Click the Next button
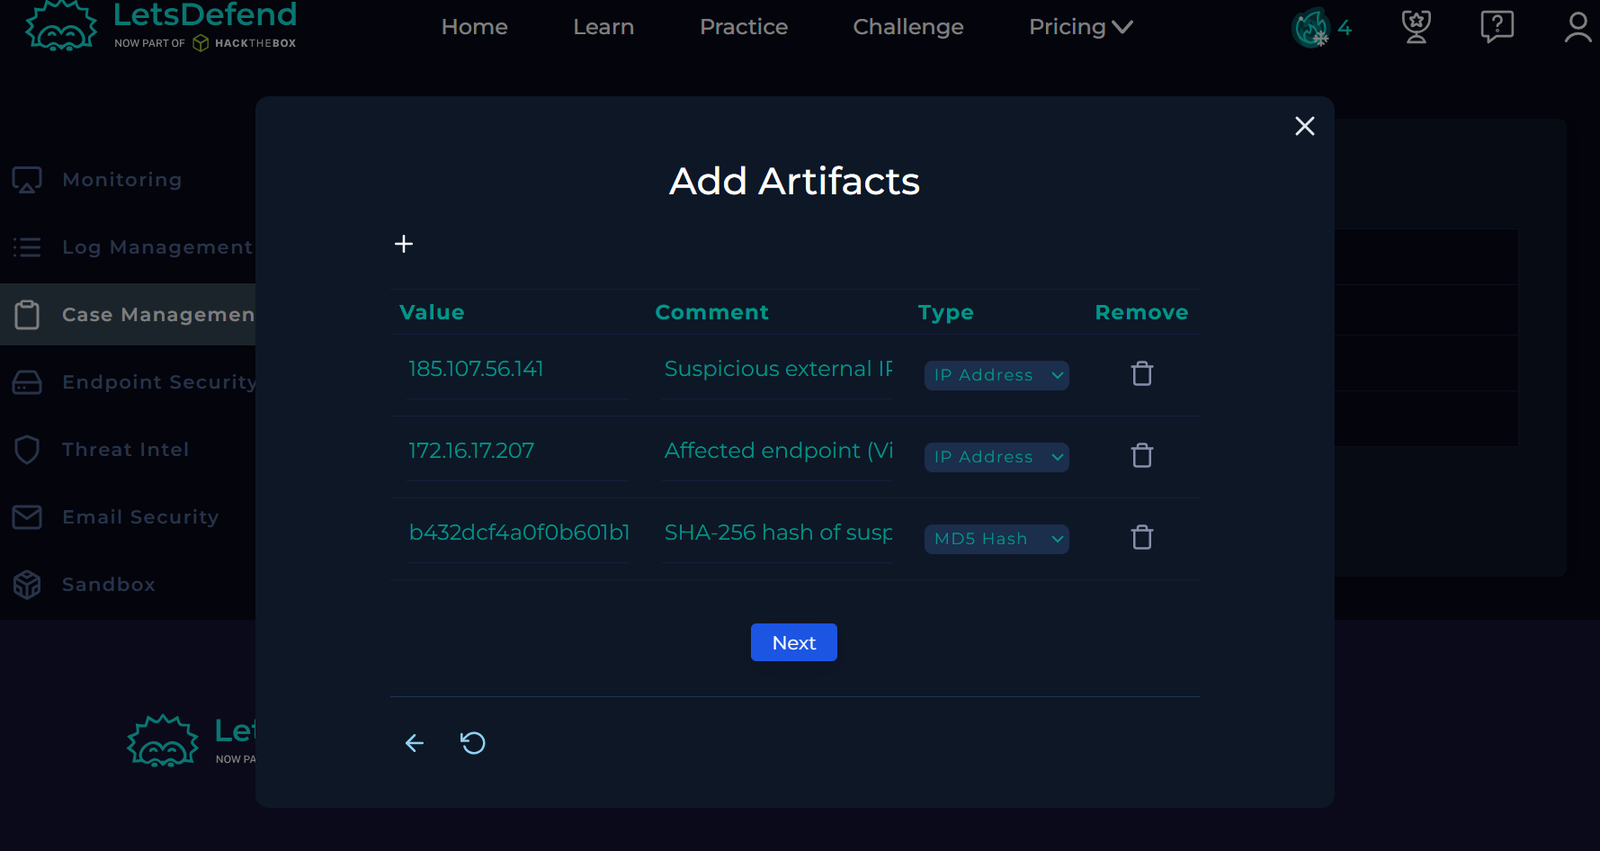The image size is (1600, 851). (794, 643)
